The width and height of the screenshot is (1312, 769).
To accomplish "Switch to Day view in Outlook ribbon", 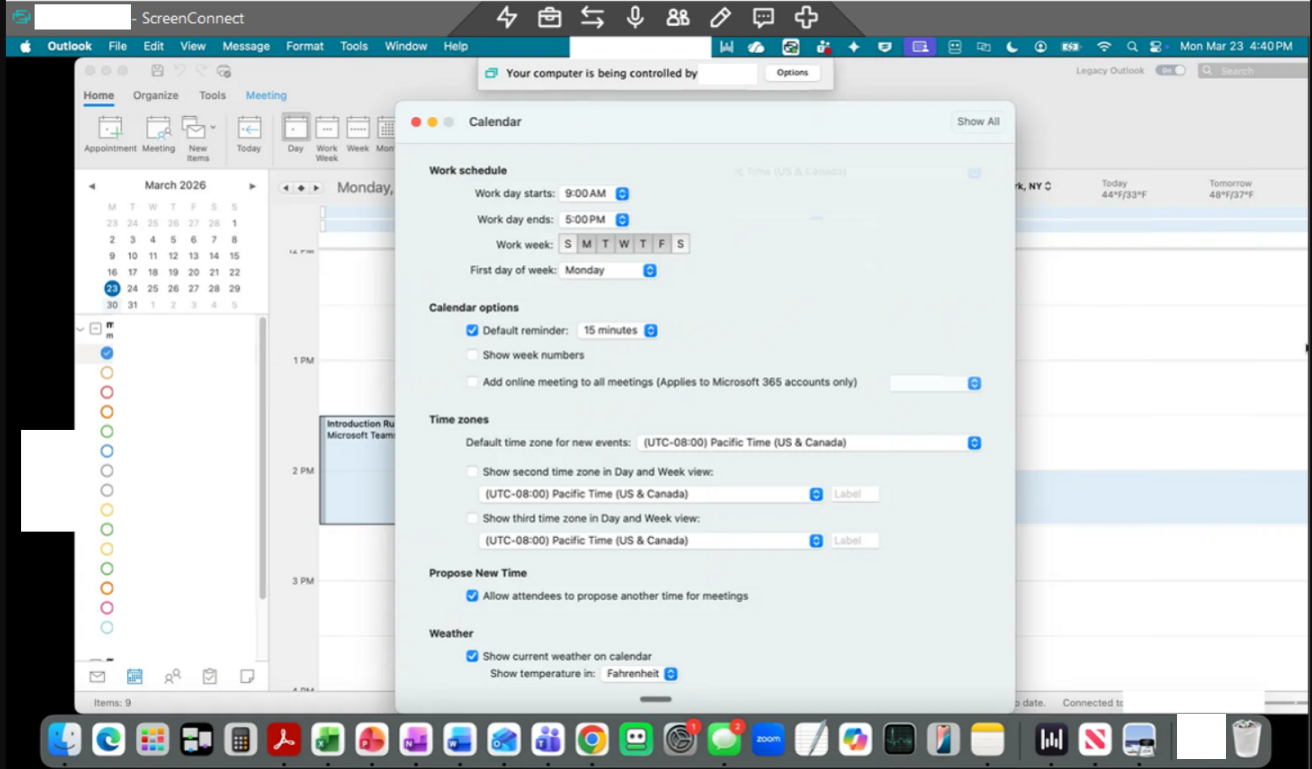I will click(296, 134).
